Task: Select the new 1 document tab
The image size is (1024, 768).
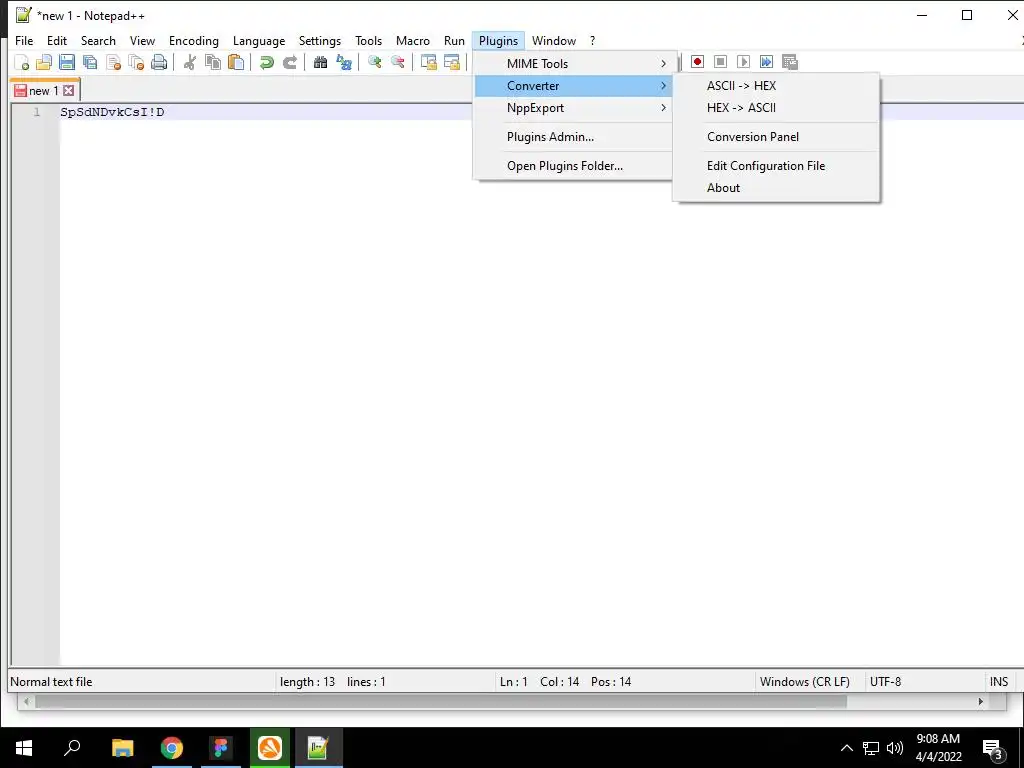Action: tap(43, 90)
